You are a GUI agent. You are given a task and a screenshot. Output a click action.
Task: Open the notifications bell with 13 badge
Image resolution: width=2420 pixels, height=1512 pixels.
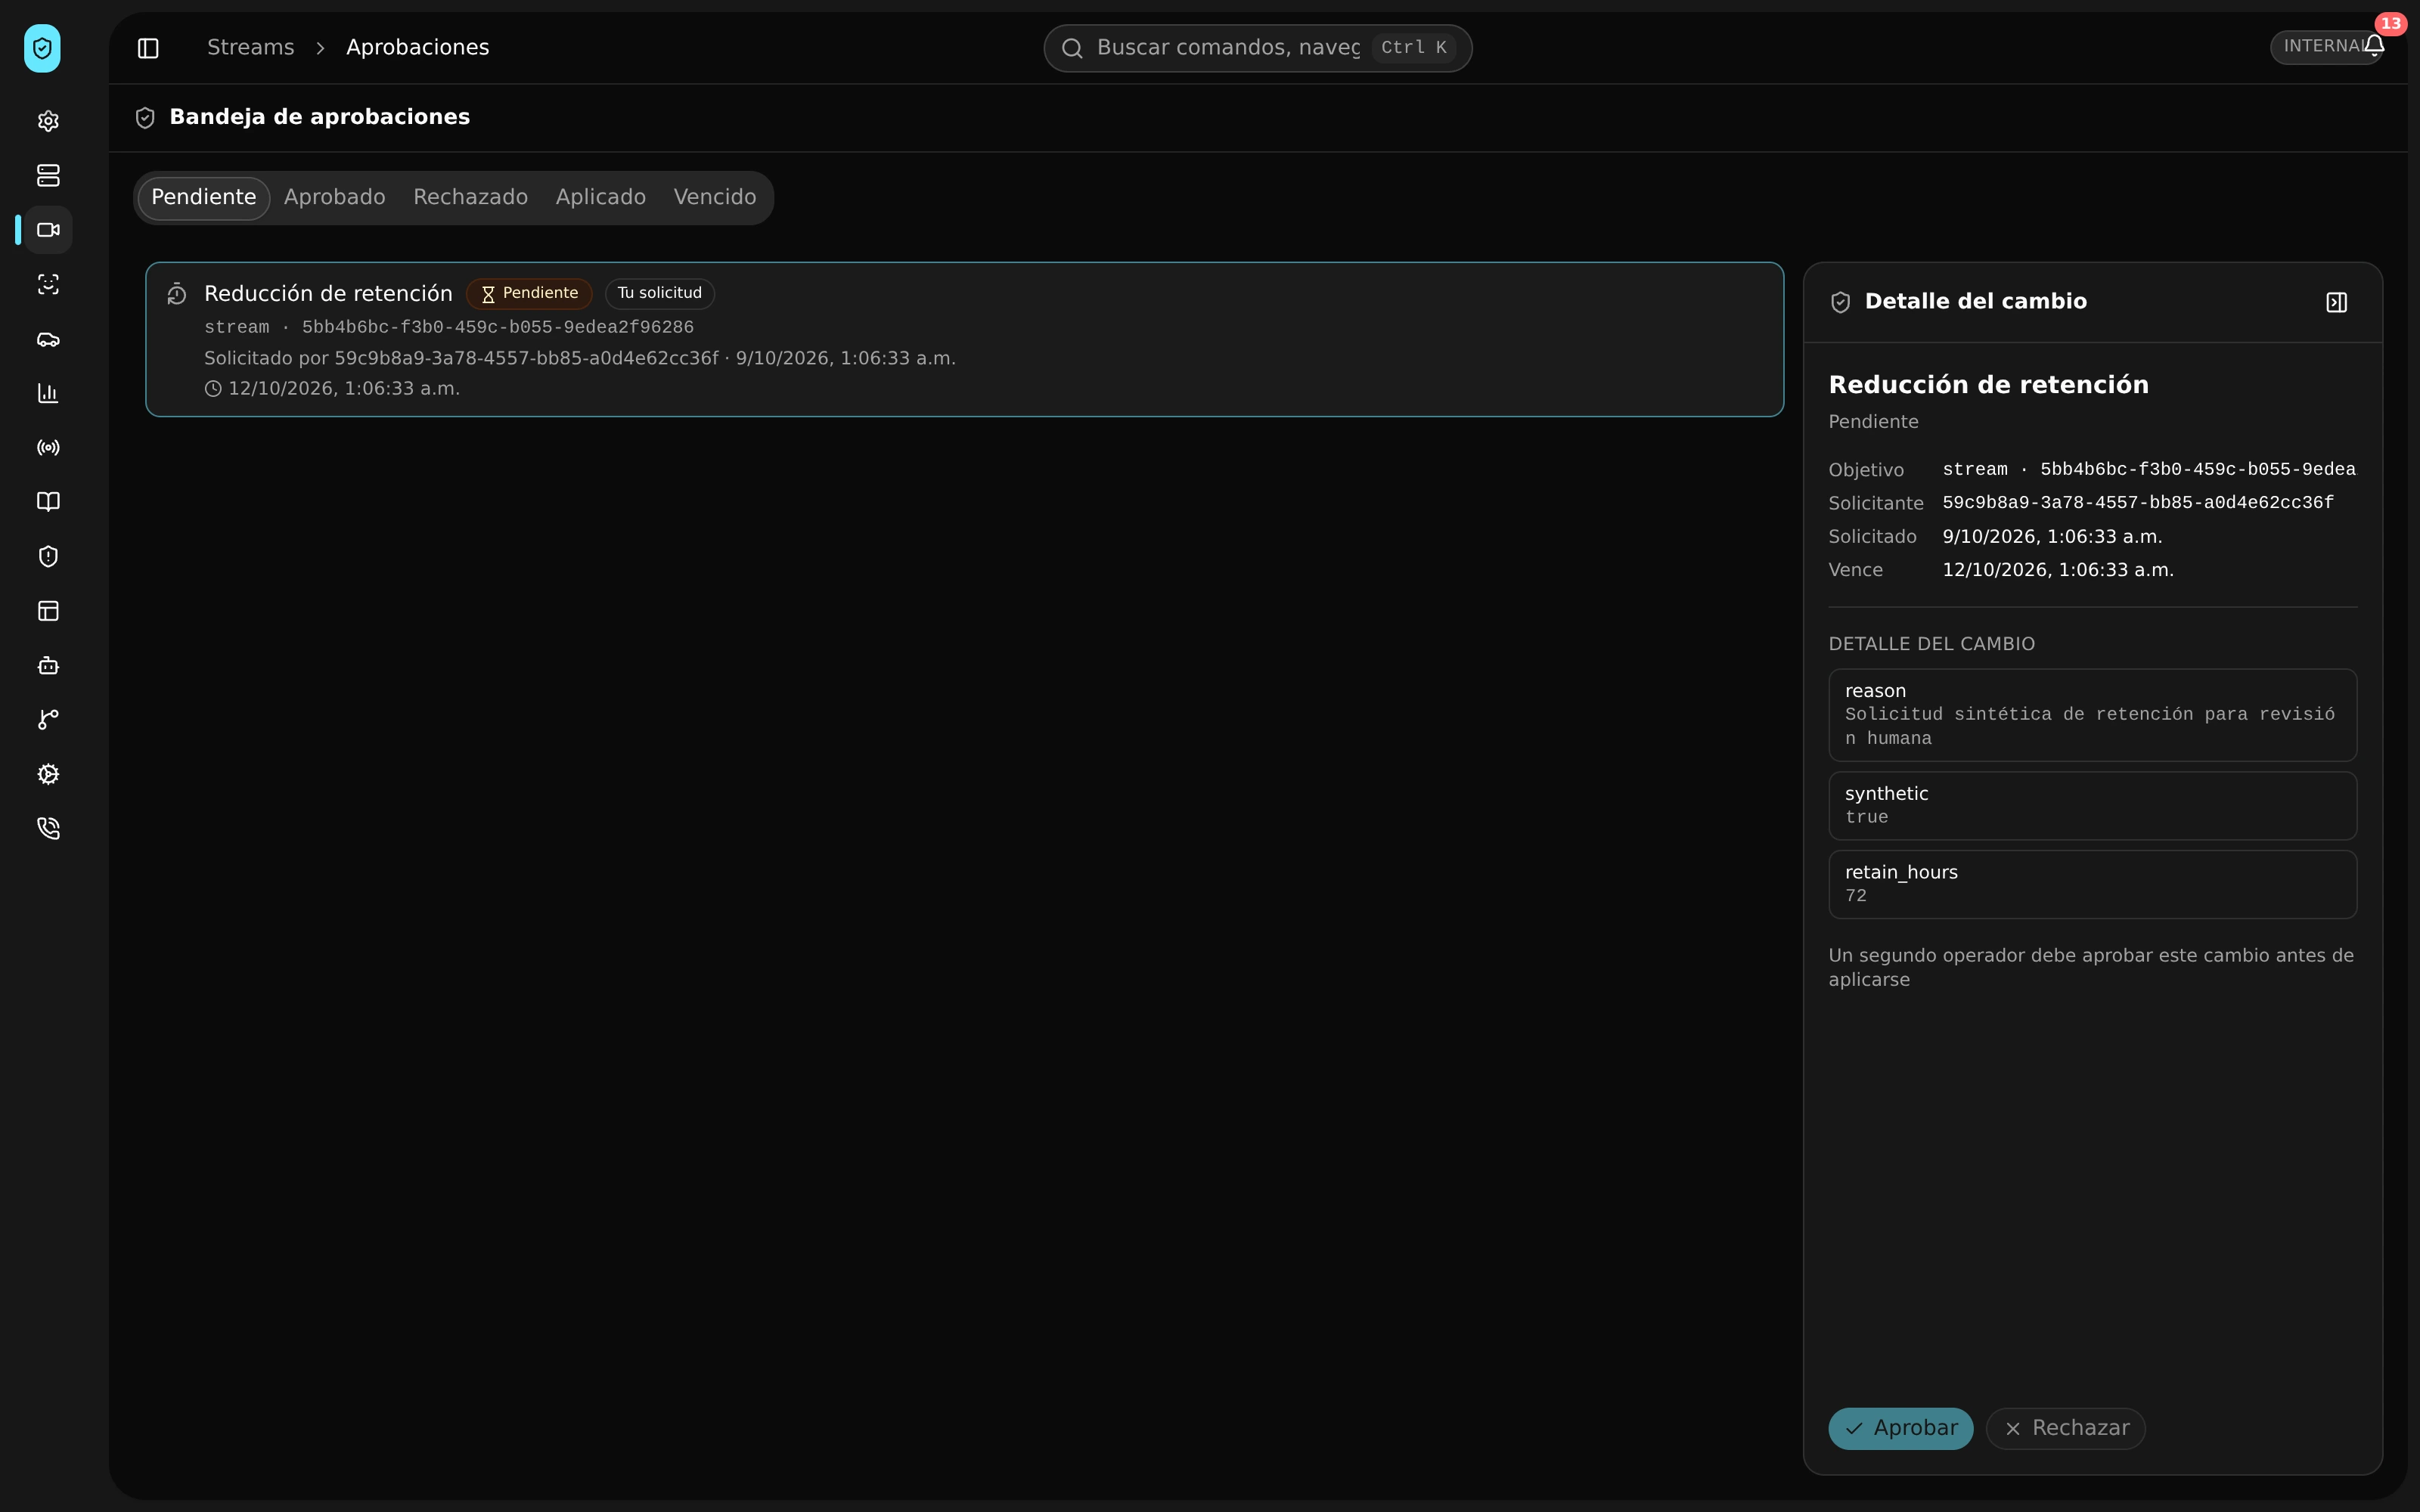2374,45
